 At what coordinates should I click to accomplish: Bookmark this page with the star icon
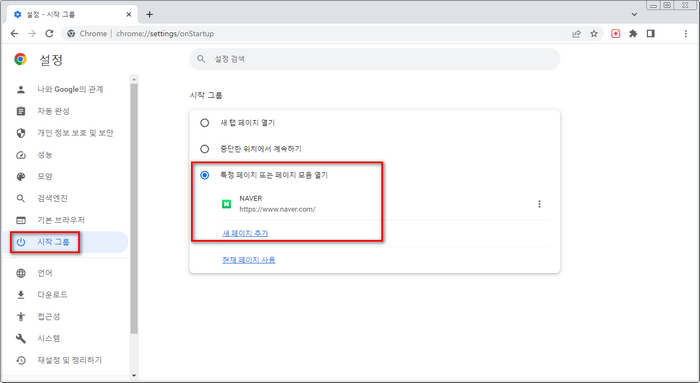[x=594, y=33]
